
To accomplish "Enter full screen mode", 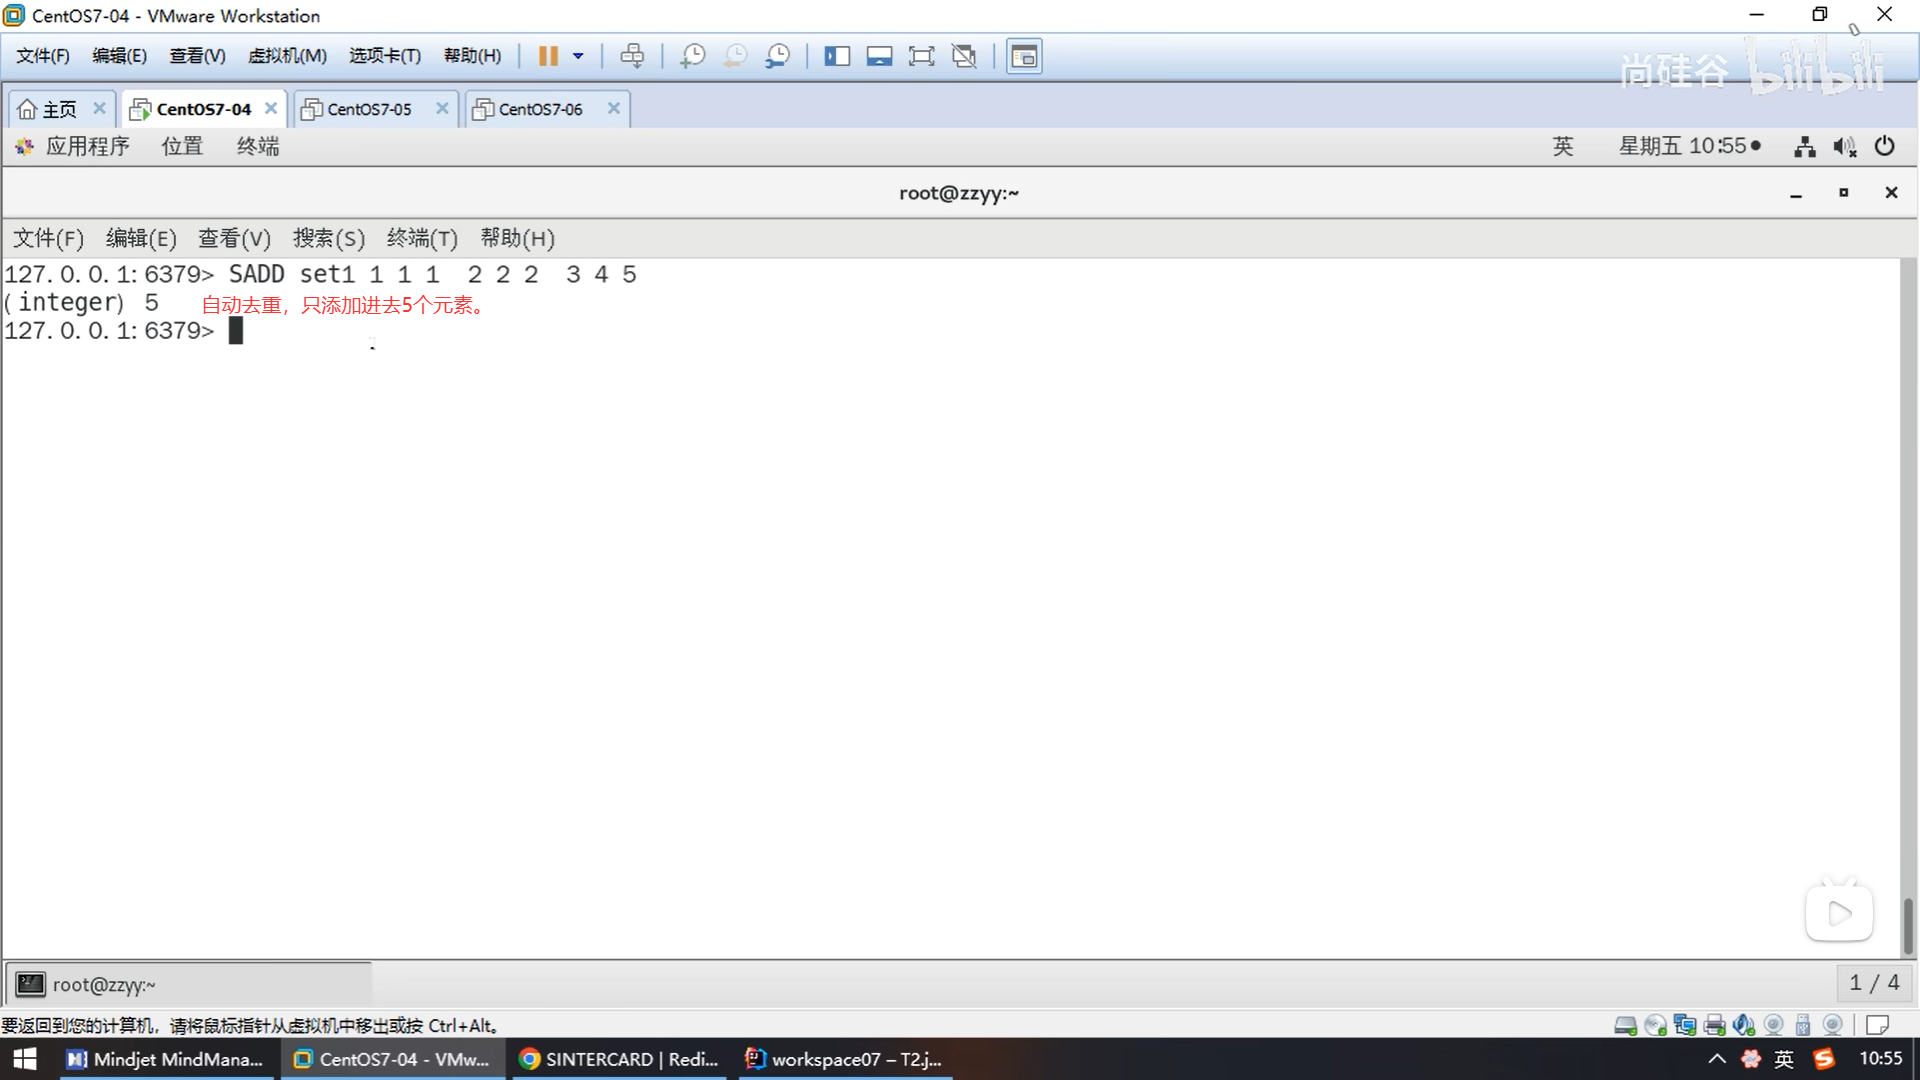I will [921, 56].
